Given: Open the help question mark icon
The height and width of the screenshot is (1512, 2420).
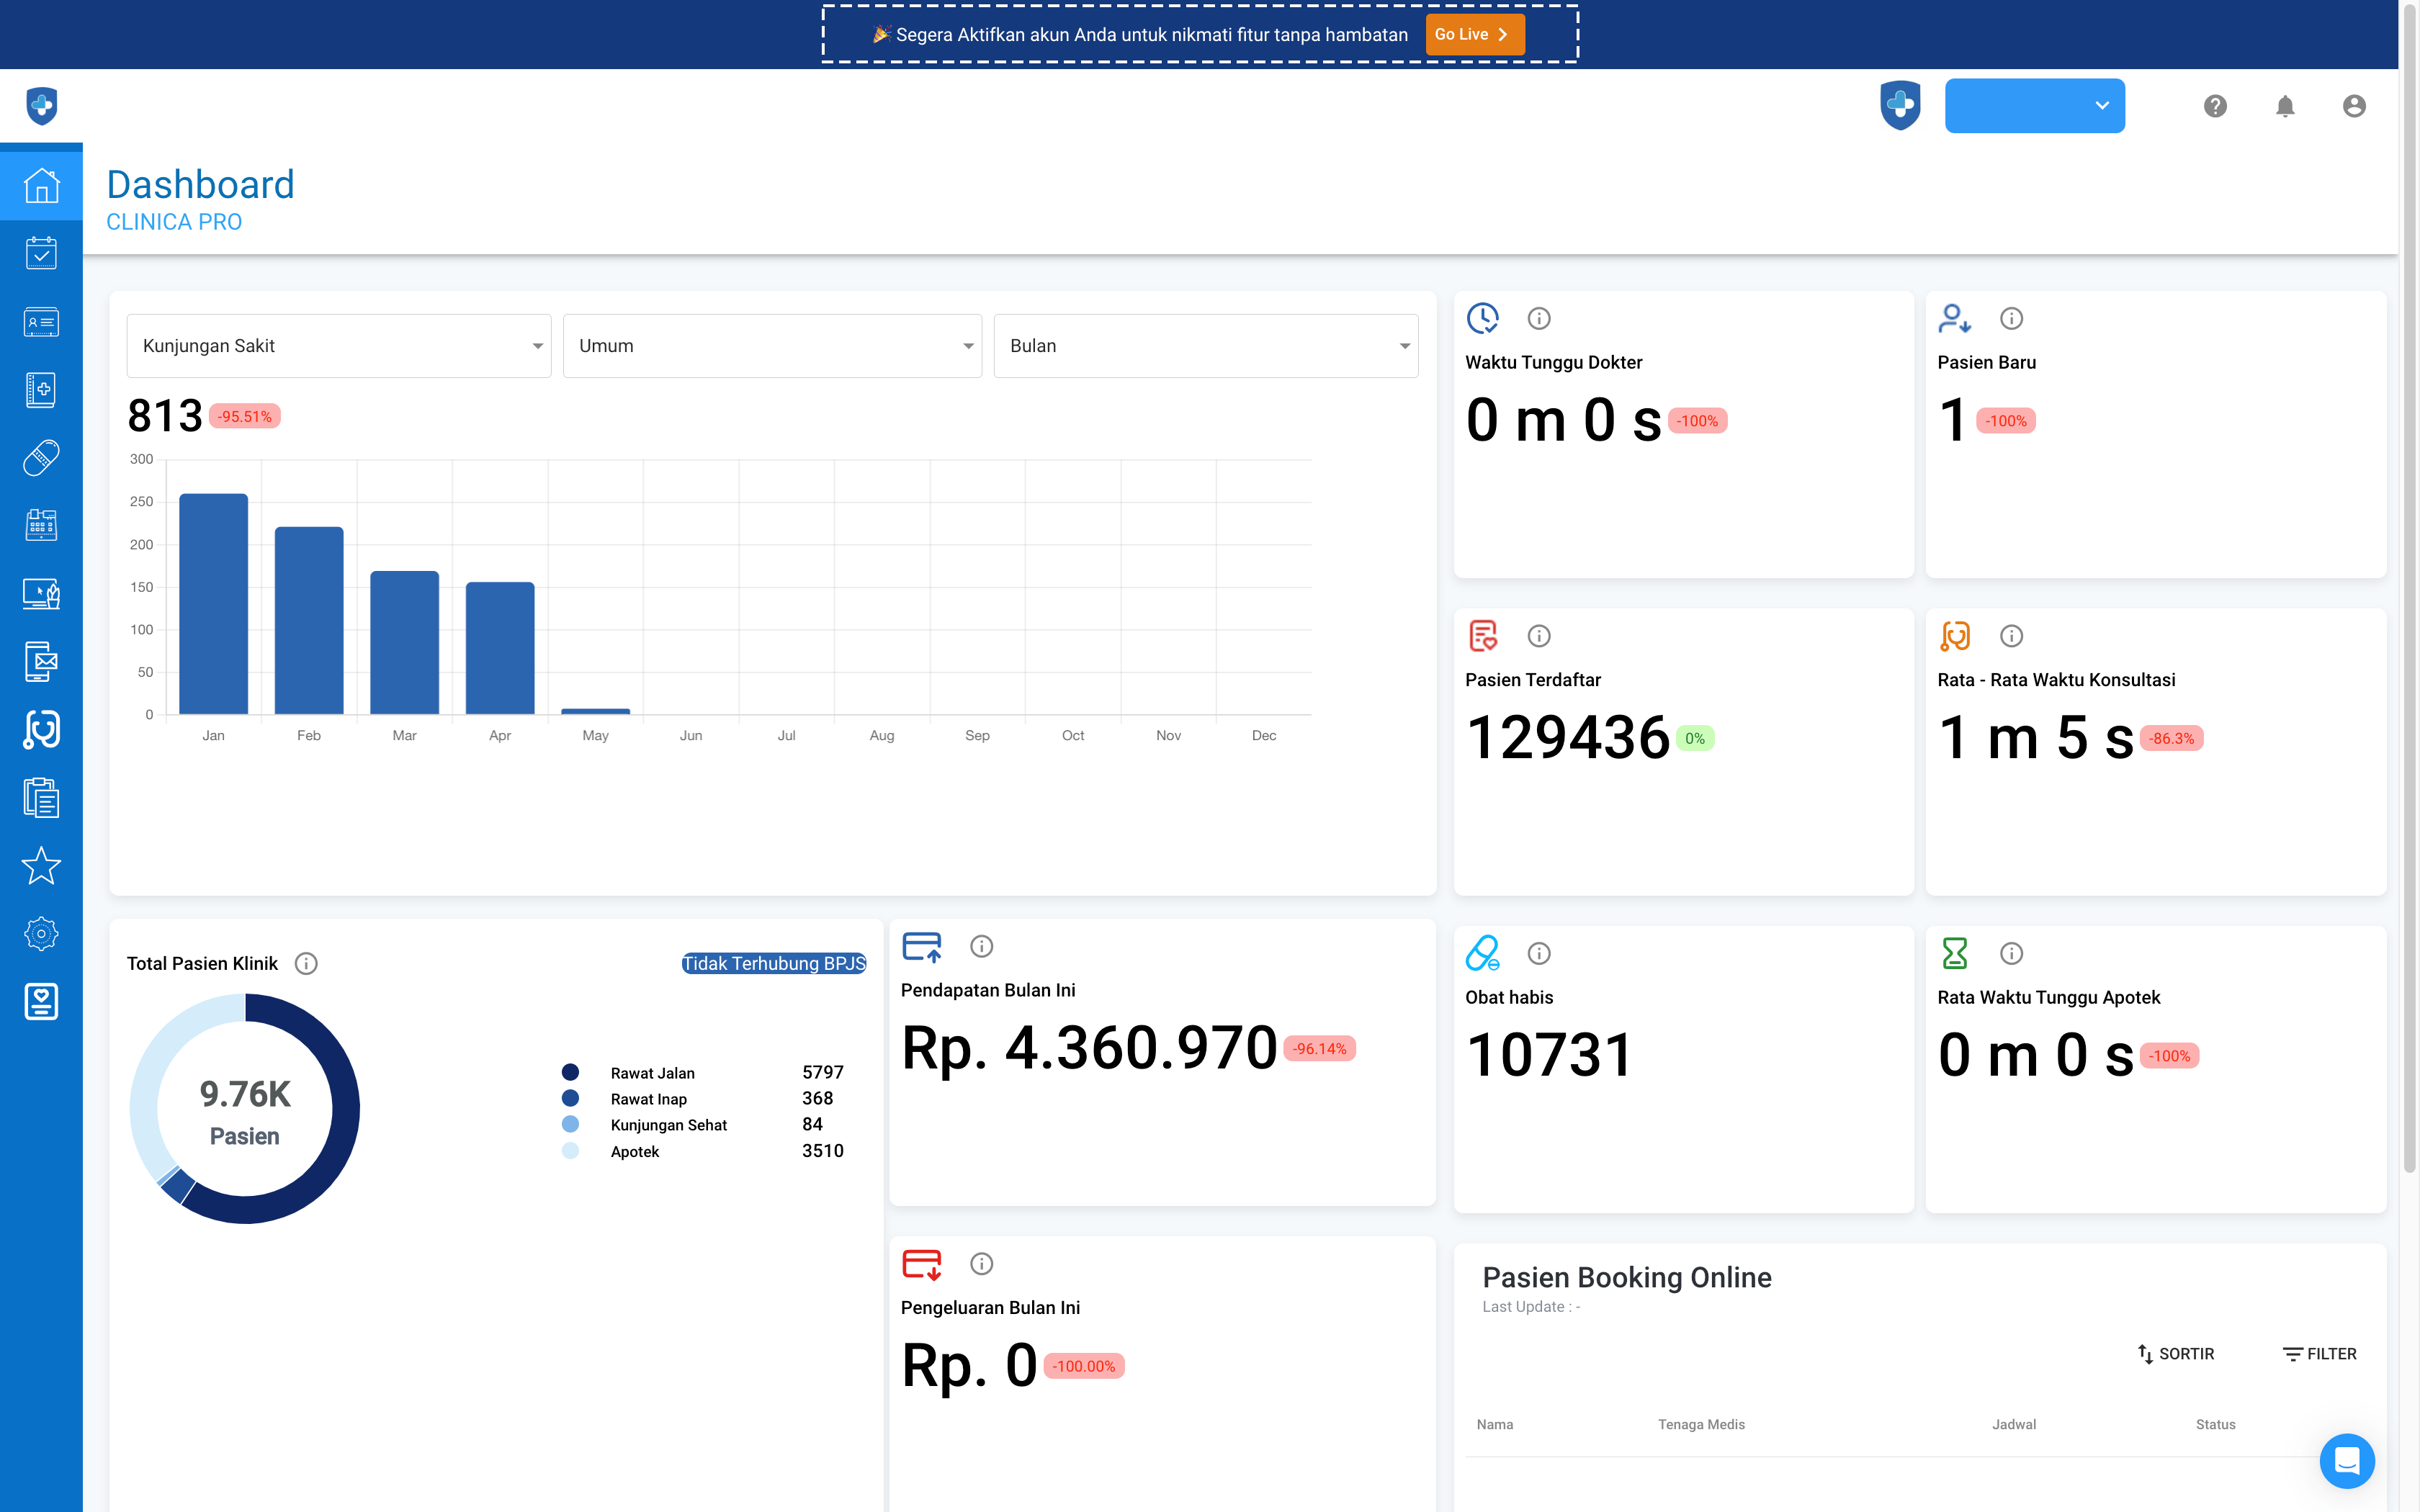Looking at the screenshot, I should [2215, 106].
